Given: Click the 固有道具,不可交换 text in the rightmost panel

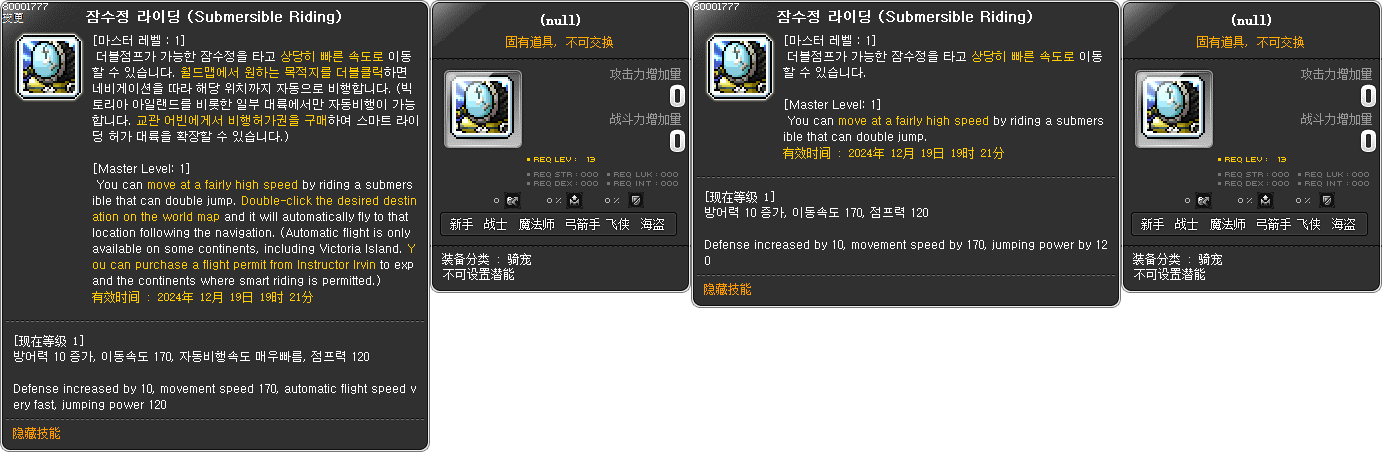Looking at the screenshot, I should 1250,42.
